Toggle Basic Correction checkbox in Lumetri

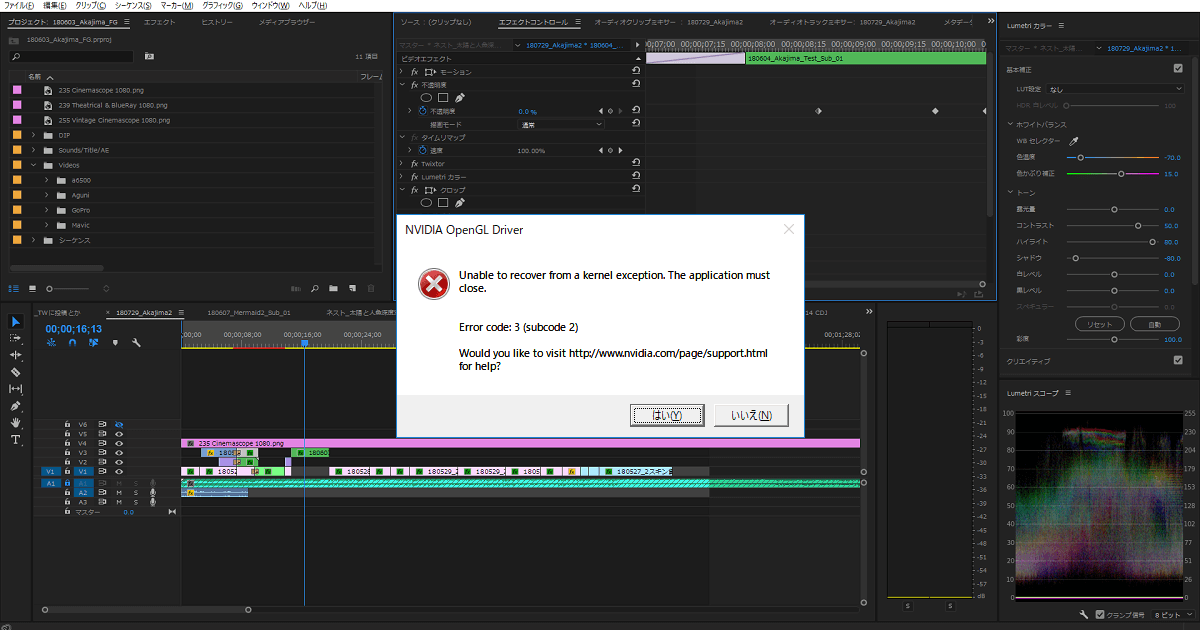1177,69
